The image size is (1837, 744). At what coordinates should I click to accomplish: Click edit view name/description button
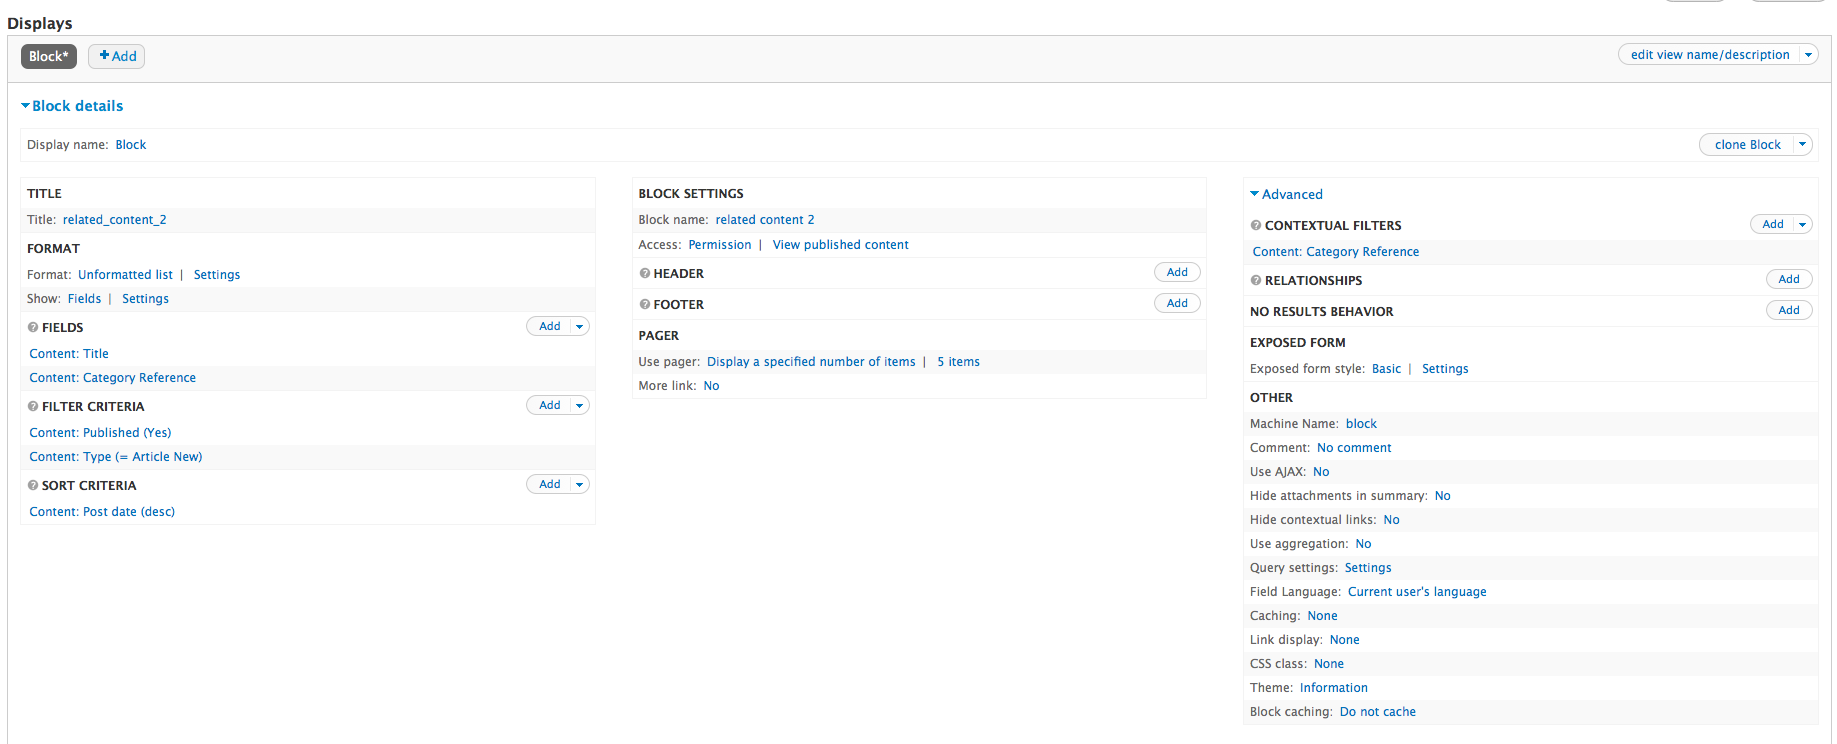click(x=1710, y=55)
